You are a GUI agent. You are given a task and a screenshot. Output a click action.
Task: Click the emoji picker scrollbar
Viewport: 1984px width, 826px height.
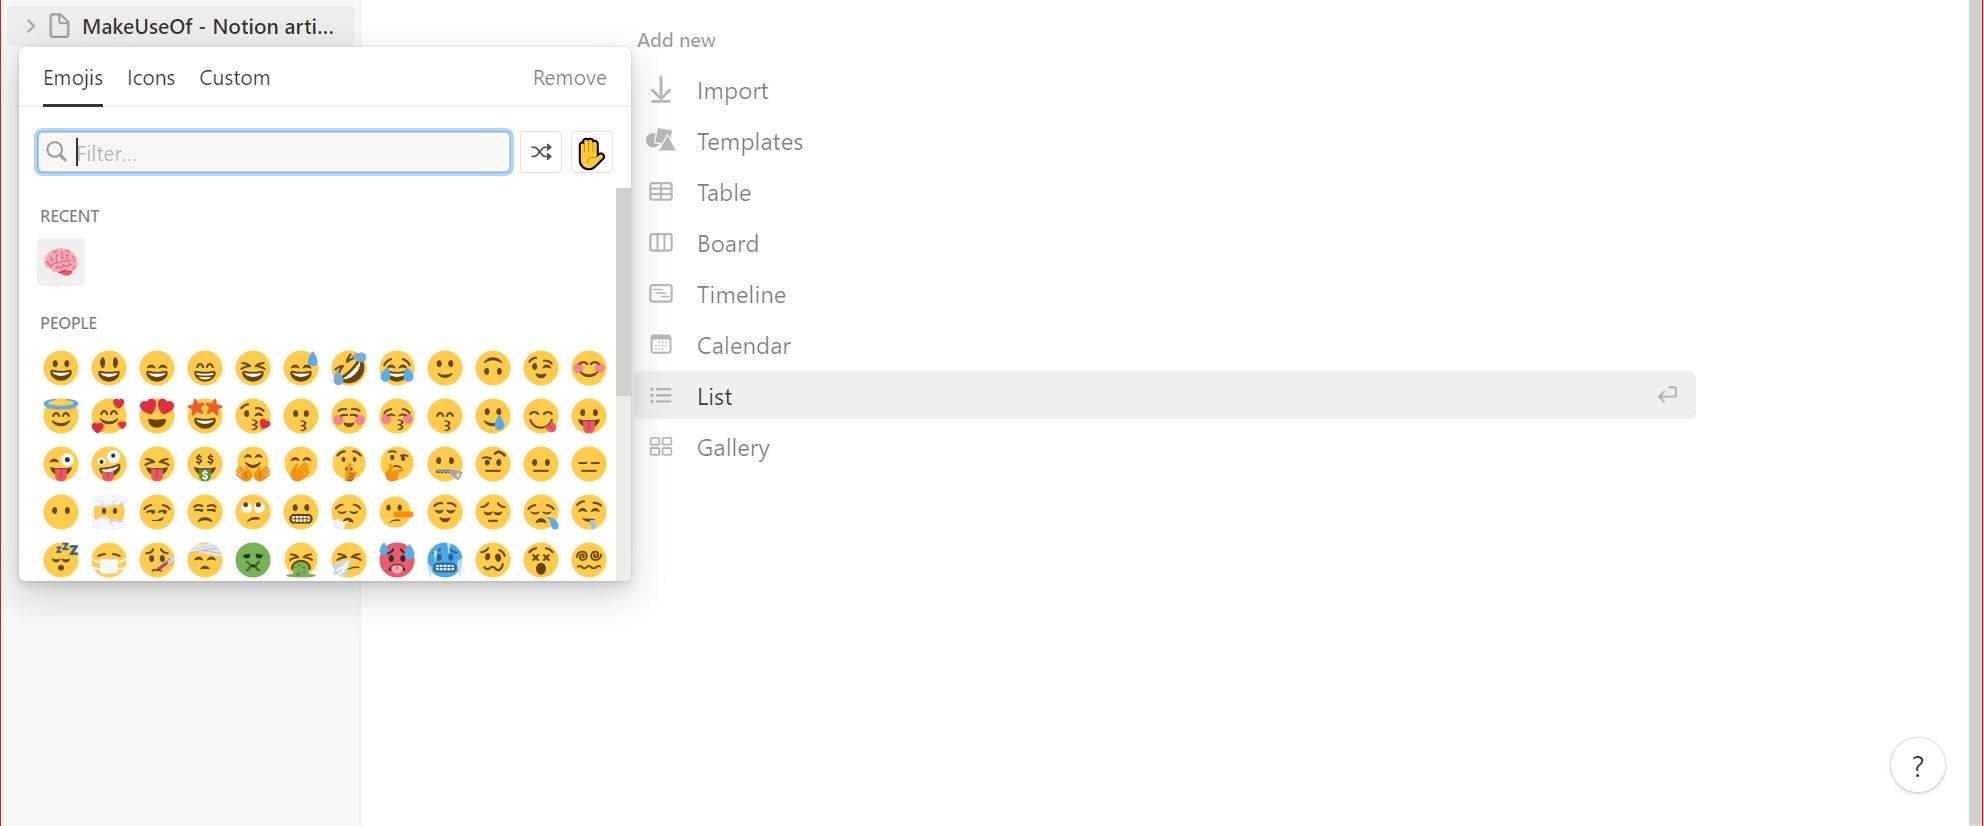(x=623, y=290)
